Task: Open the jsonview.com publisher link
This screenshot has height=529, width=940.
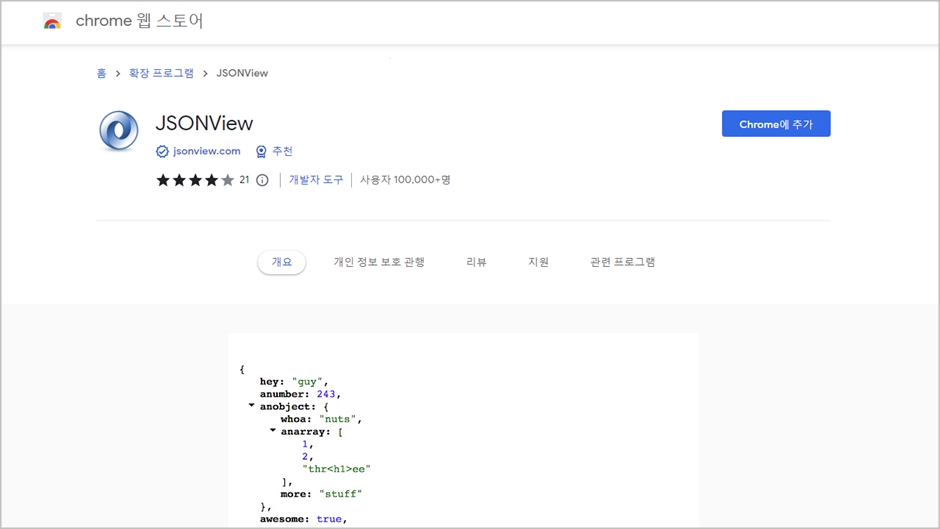Action: point(207,151)
